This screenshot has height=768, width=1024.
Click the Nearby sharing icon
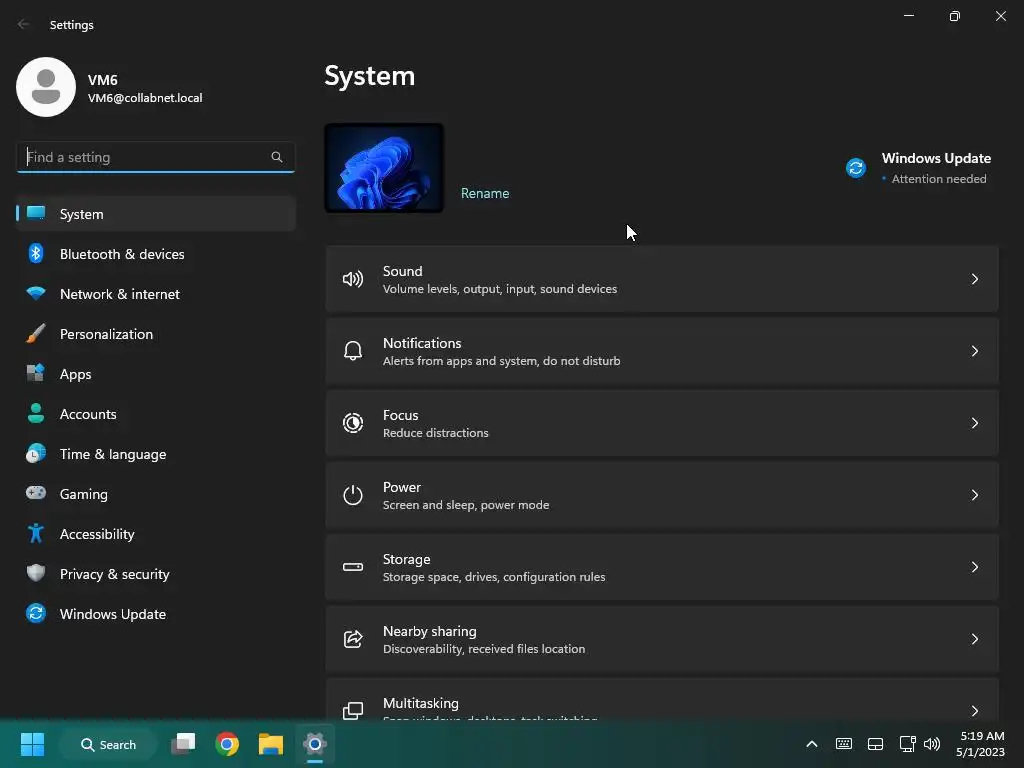coord(353,639)
